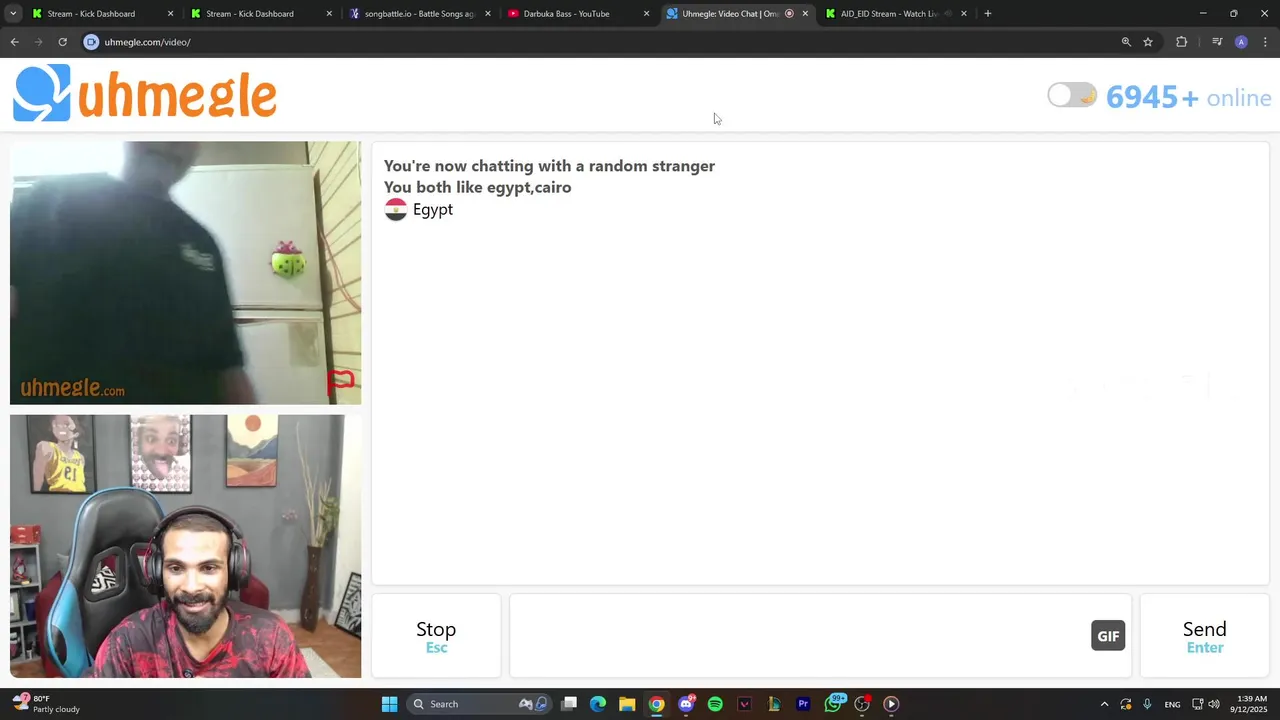This screenshot has height=720, width=1280.
Task: Open the volume control in the tray
Action: pyautogui.click(x=1213, y=704)
